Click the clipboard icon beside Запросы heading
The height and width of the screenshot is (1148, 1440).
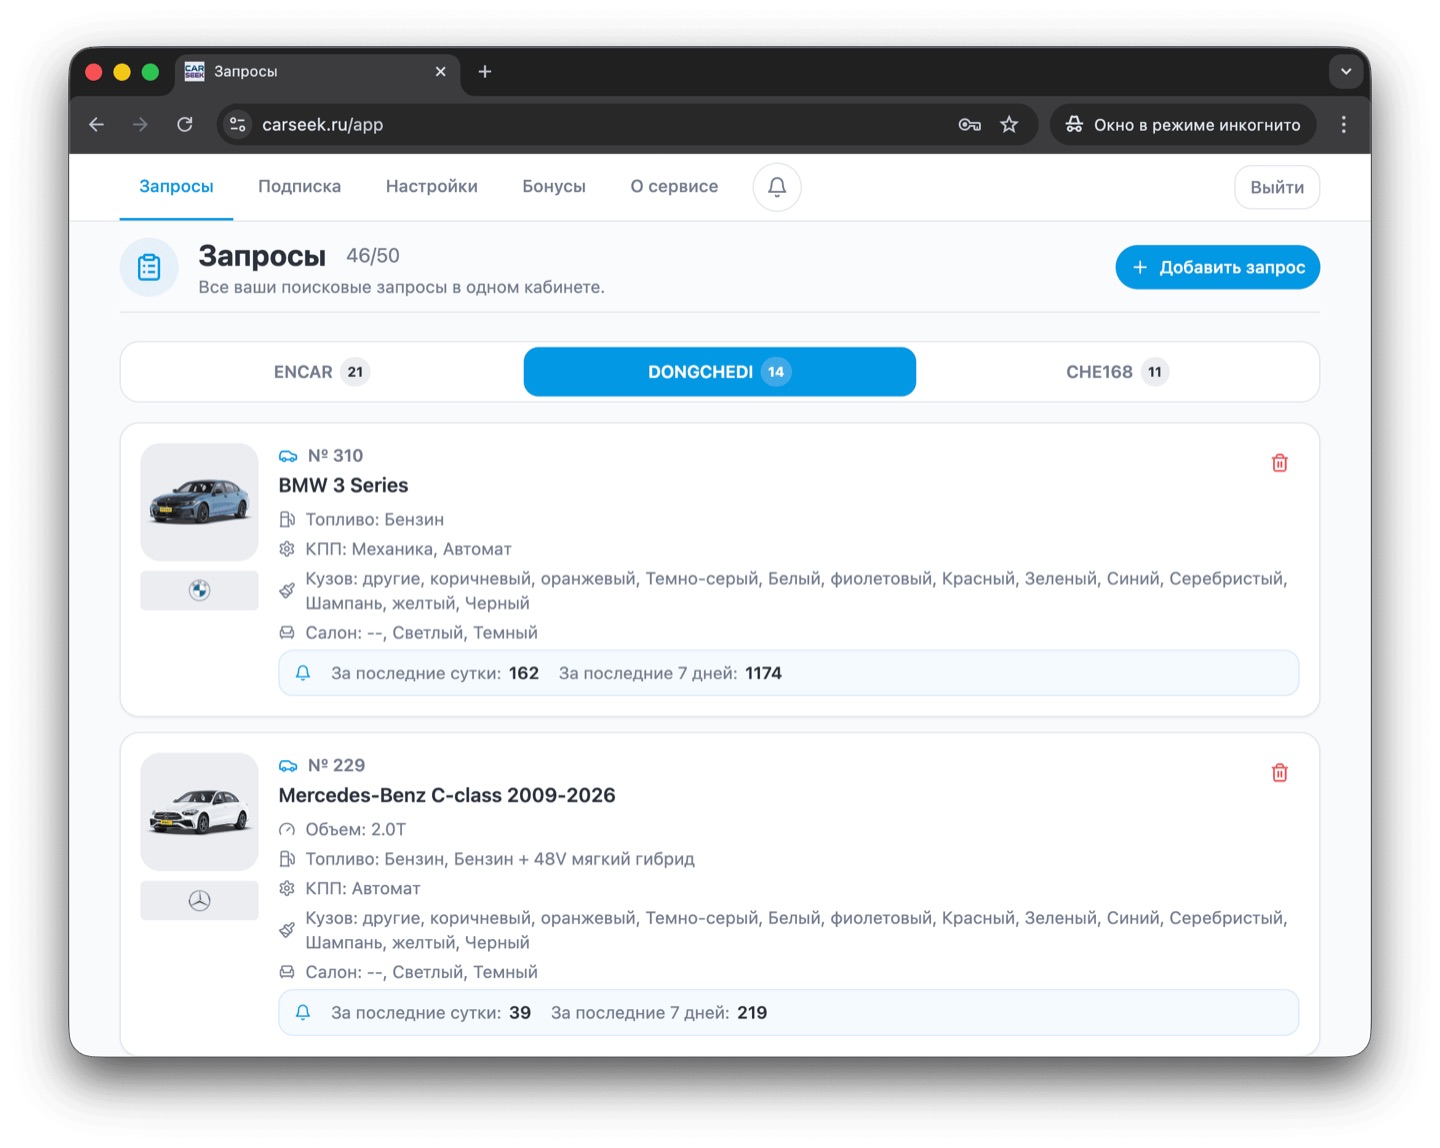(x=149, y=267)
